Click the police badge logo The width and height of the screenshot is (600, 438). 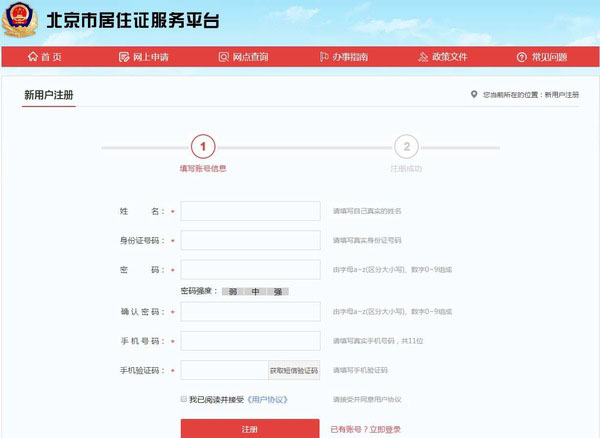click(x=23, y=19)
